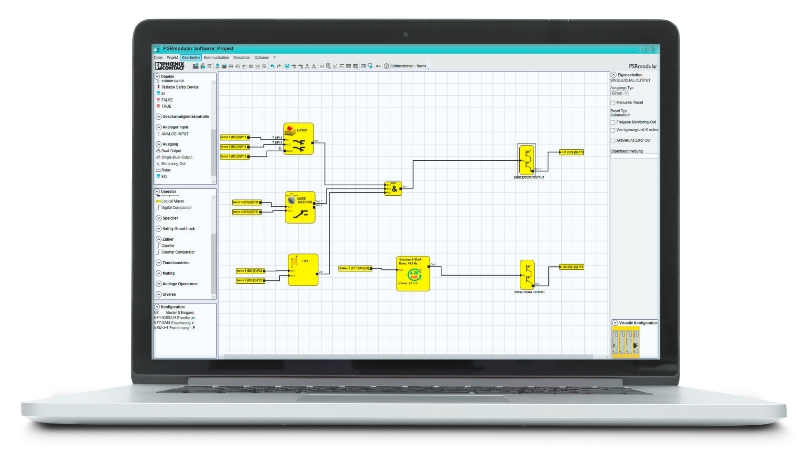The image size is (800, 454).
Task: Click the lower output relay block
Action: pos(526,272)
